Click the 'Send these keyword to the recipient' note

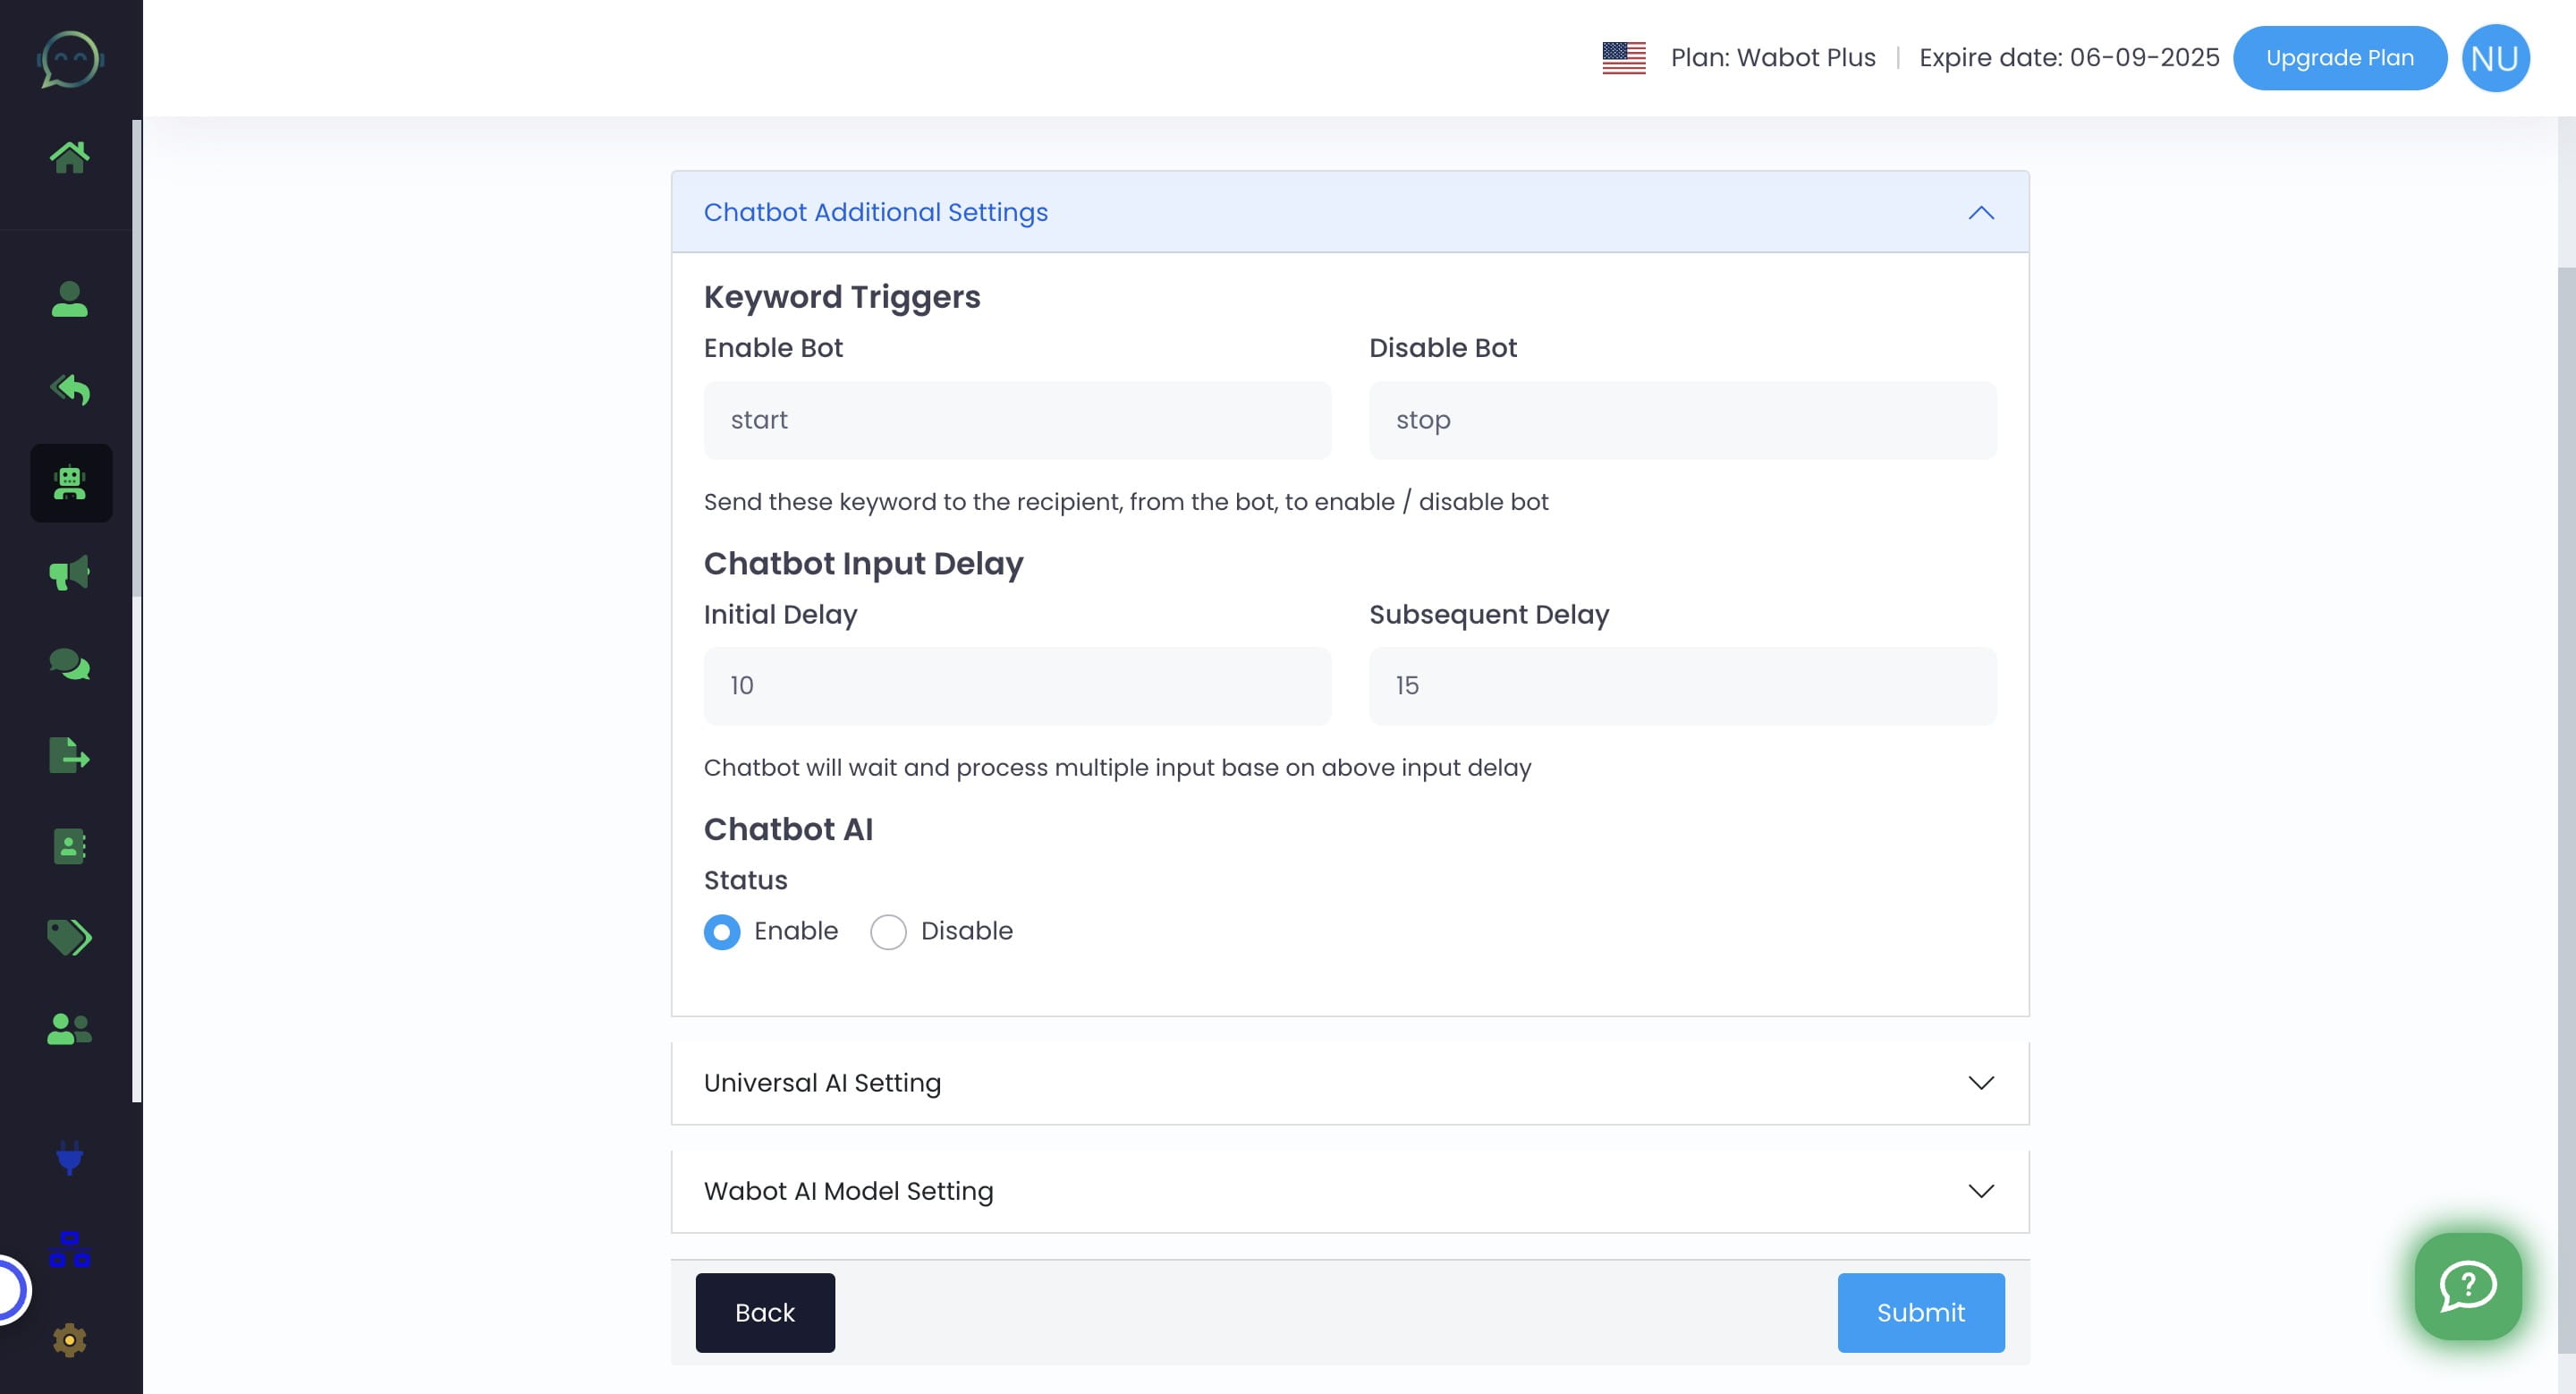1126,502
